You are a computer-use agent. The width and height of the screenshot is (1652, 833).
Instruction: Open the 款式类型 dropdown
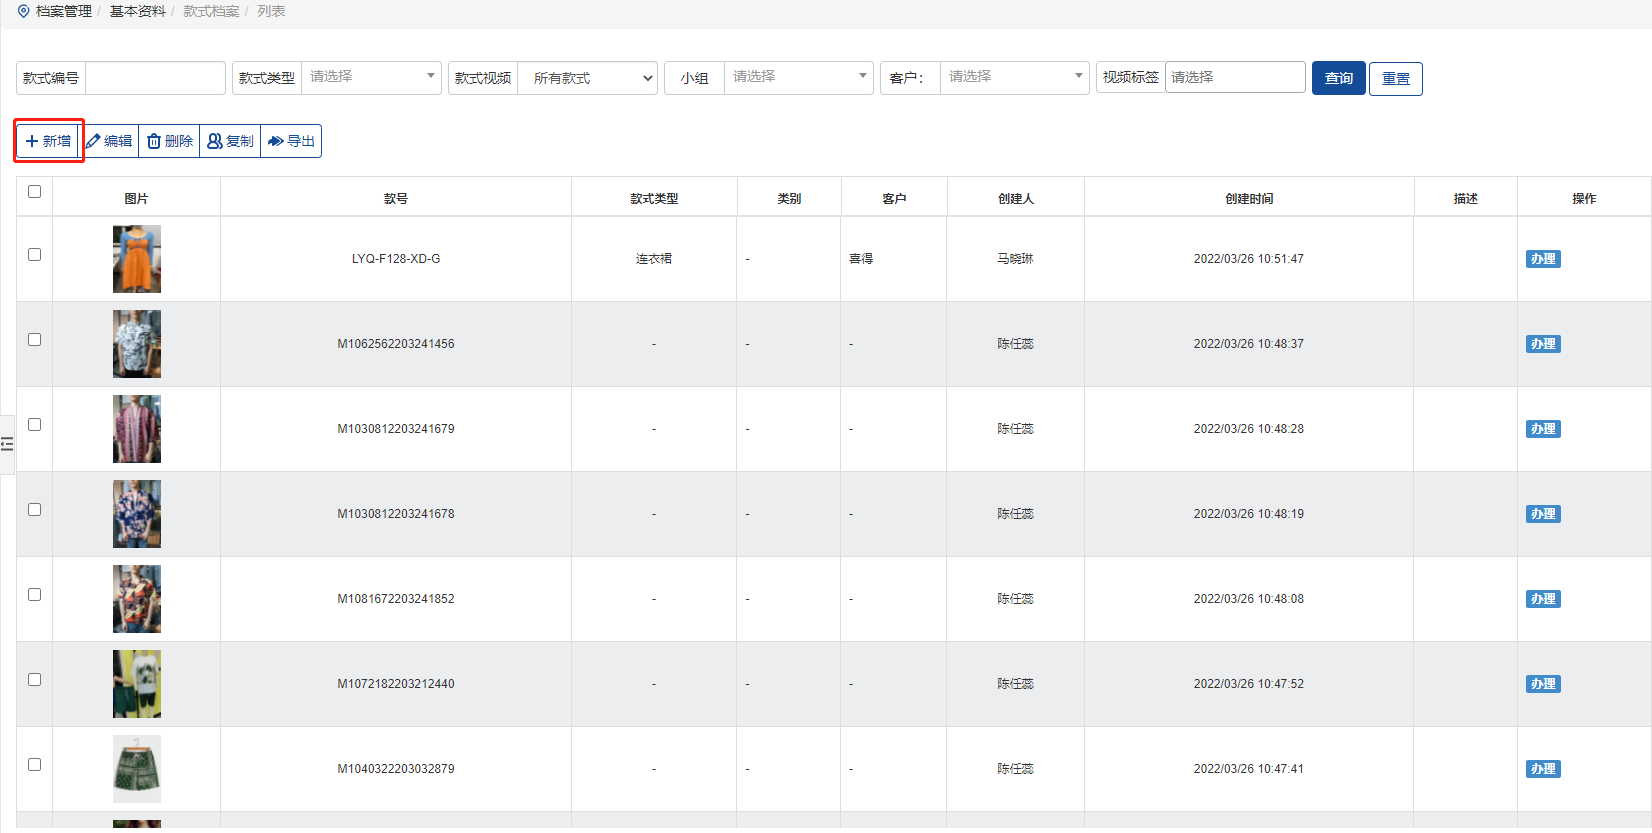(371, 78)
